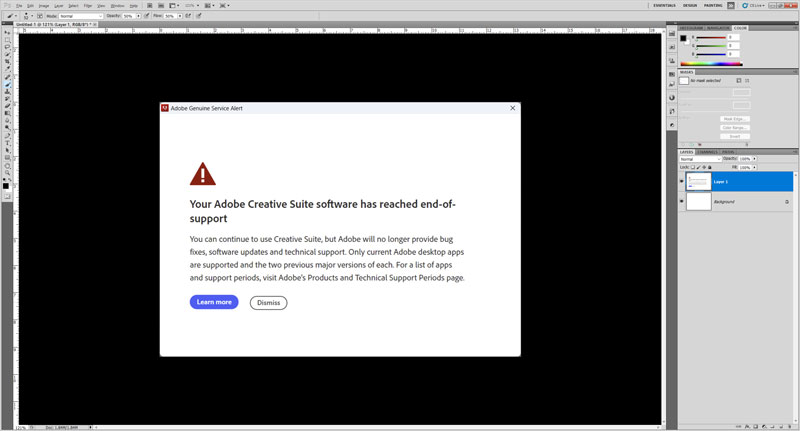
Task: Click the blue B color slider
Action: 711,54
